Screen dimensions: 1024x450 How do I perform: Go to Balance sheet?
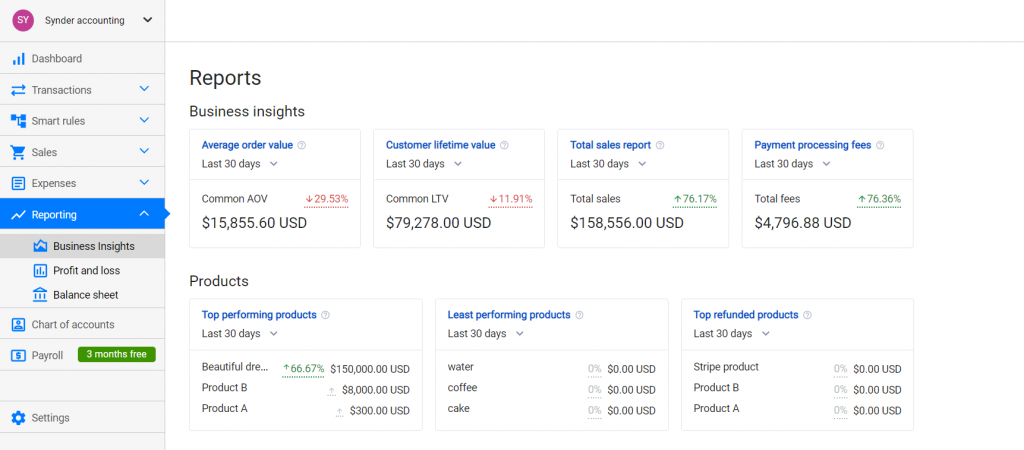[x=85, y=295]
